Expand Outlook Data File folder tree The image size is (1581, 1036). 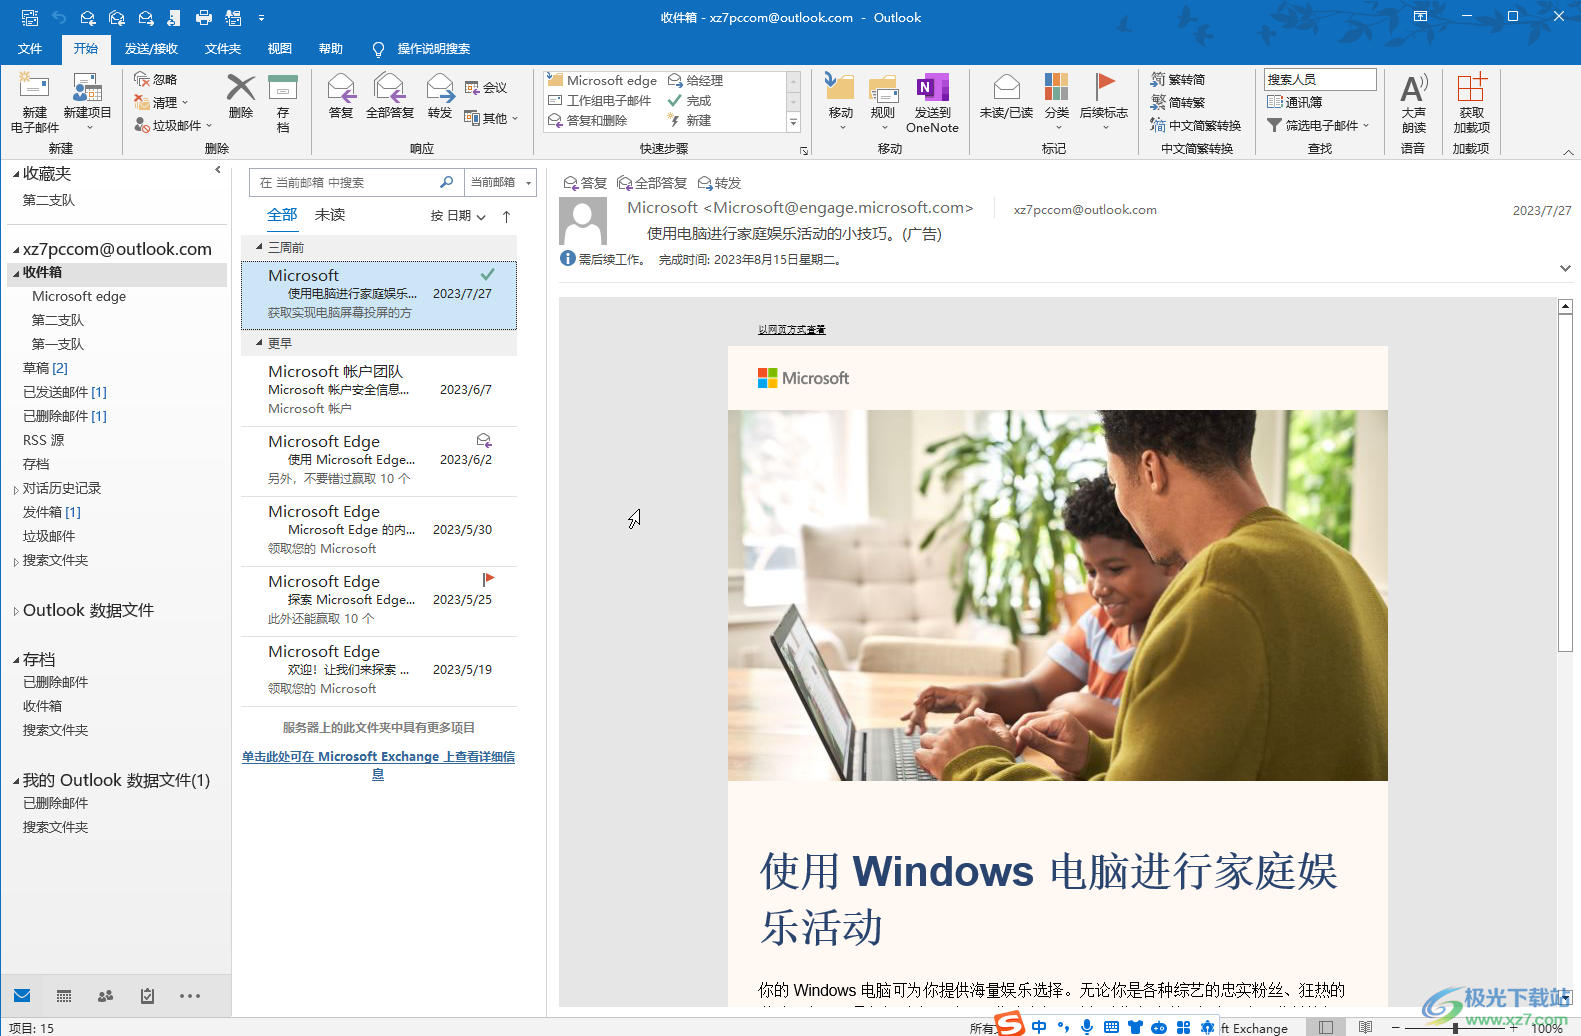coord(16,611)
